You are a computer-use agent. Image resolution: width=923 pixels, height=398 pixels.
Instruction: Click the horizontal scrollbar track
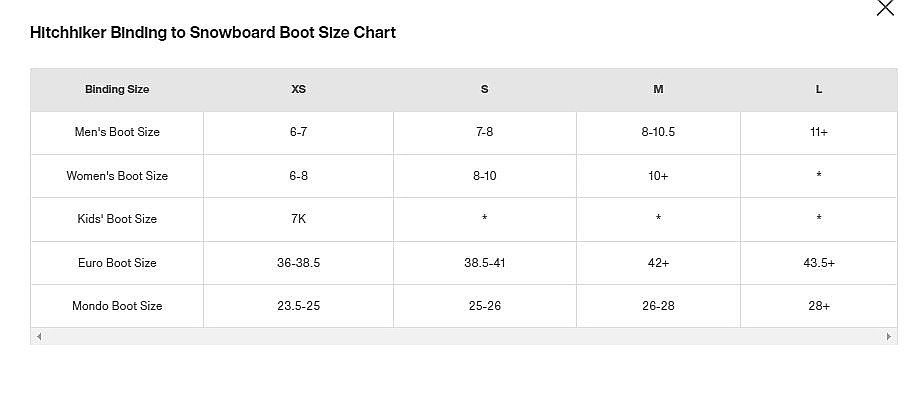pyautogui.click(x=464, y=337)
